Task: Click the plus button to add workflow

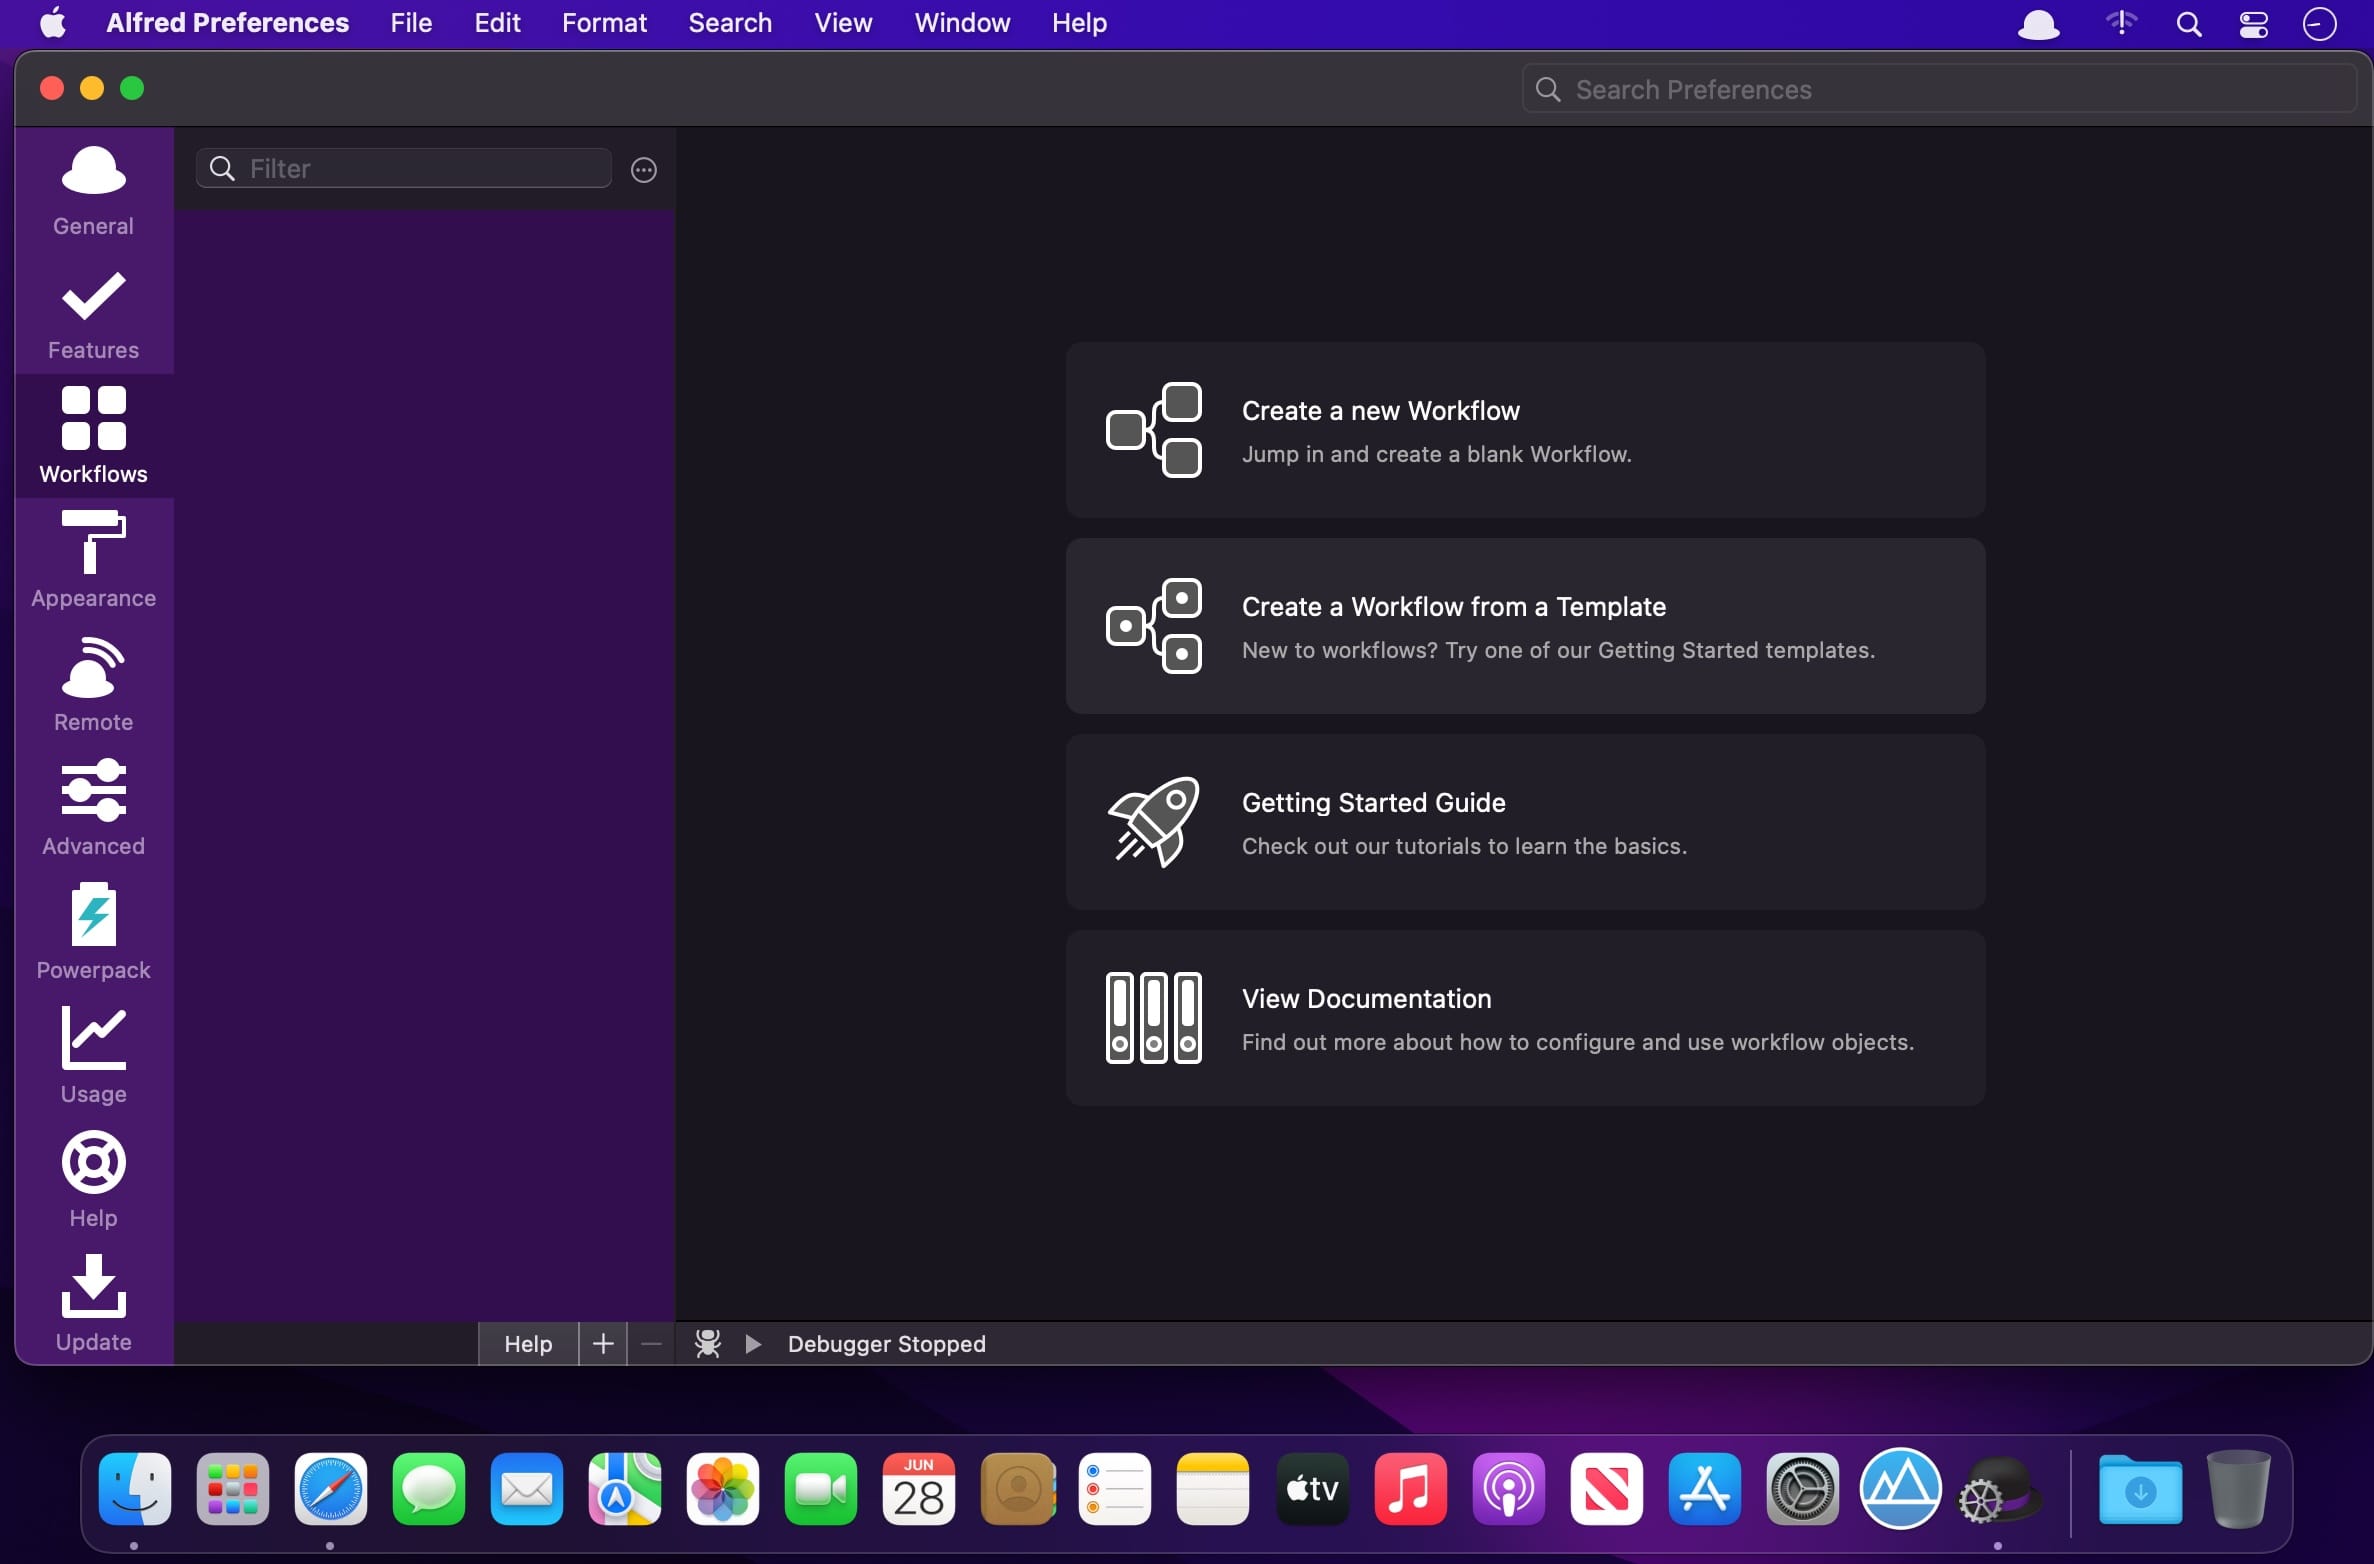Action: [x=603, y=1343]
